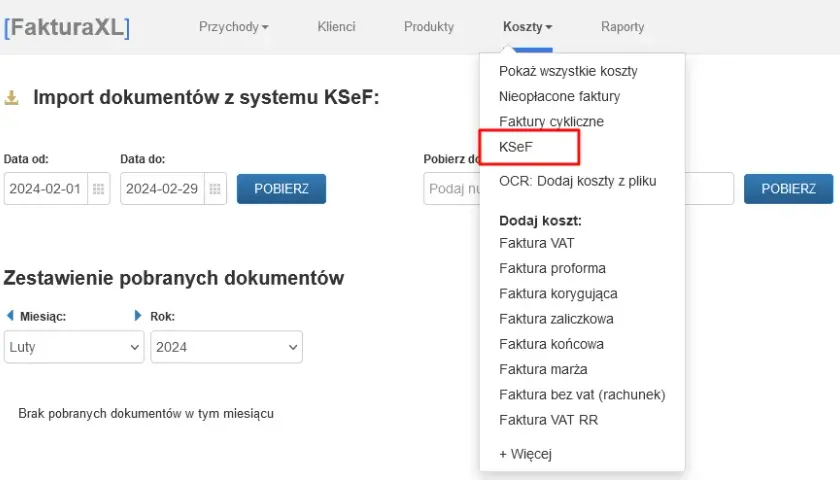Add a Faktura końcowa cost
The width and height of the screenshot is (840, 480).
pyautogui.click(x=551, y=344)
